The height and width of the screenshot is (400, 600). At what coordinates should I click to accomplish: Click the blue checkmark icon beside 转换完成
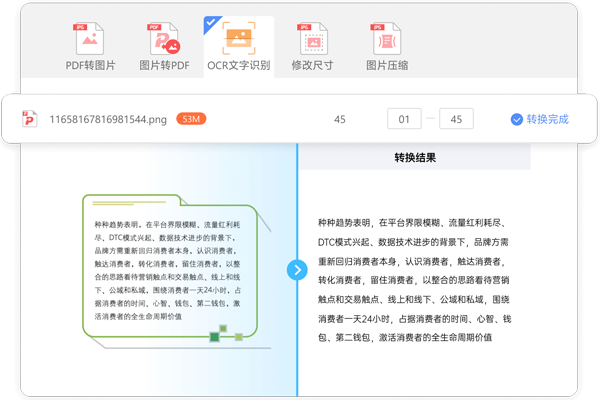click(516, 119)
